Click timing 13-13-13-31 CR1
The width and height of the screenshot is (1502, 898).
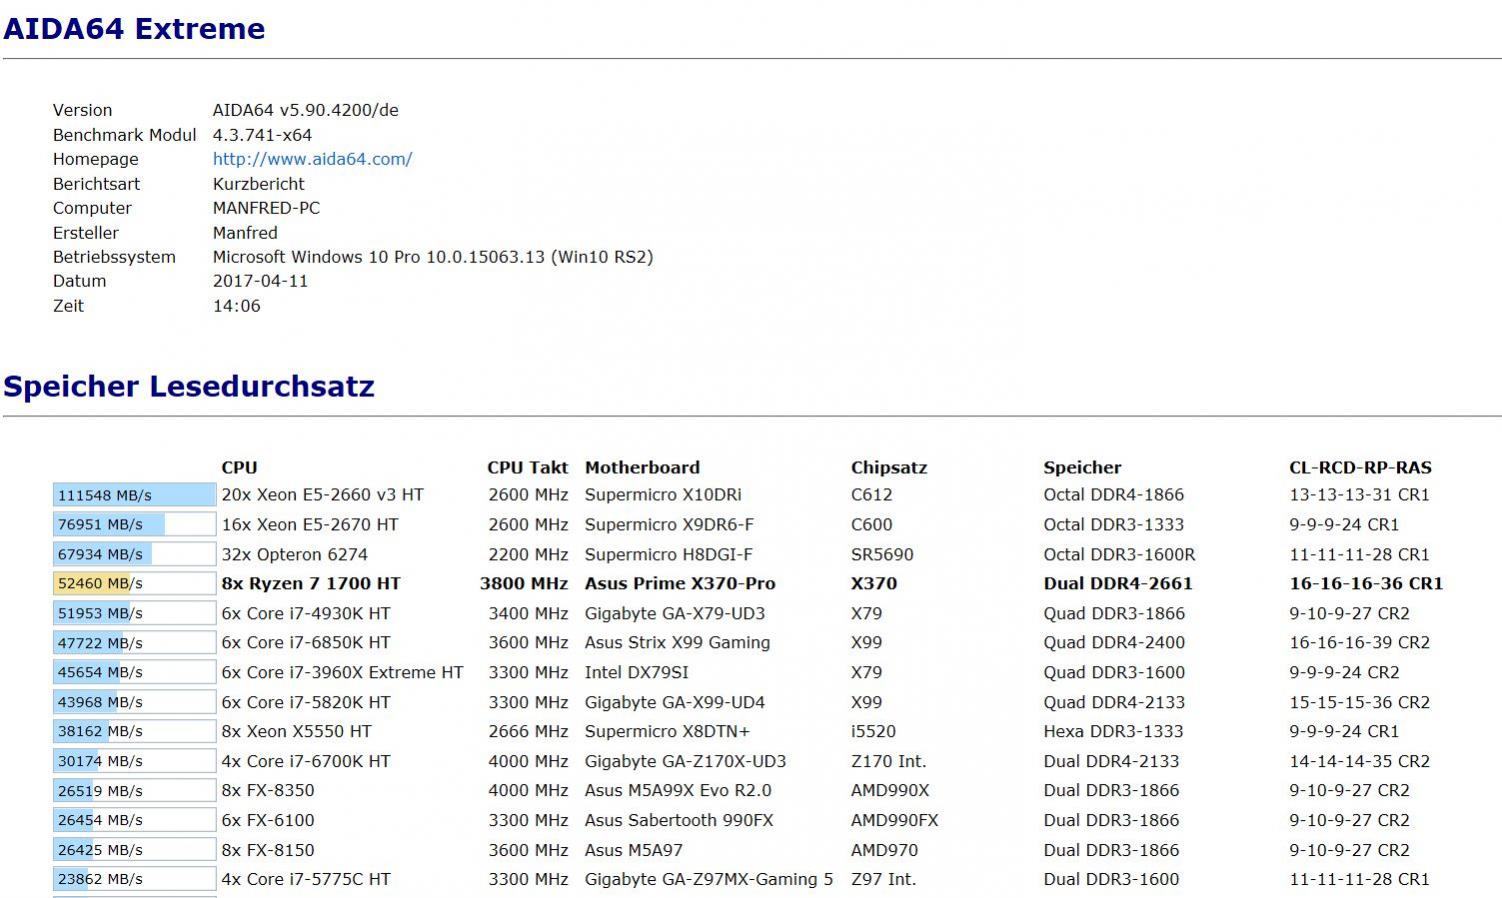[x=1359, y=495]
